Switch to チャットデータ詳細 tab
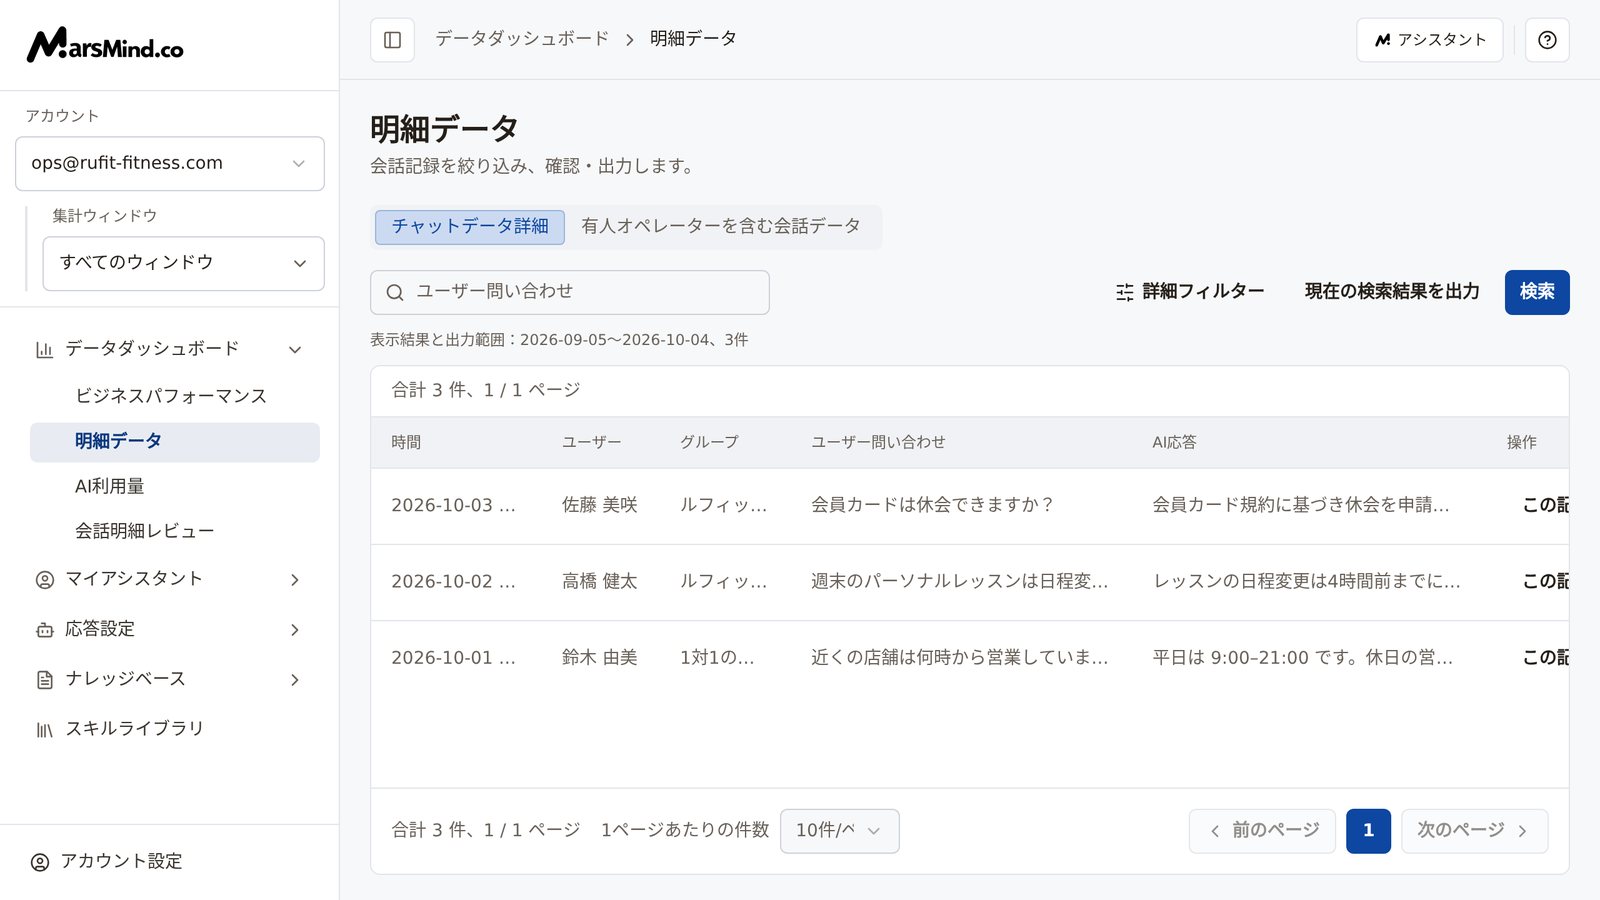This screenshot has width=1600, height=900. [470, 227]
